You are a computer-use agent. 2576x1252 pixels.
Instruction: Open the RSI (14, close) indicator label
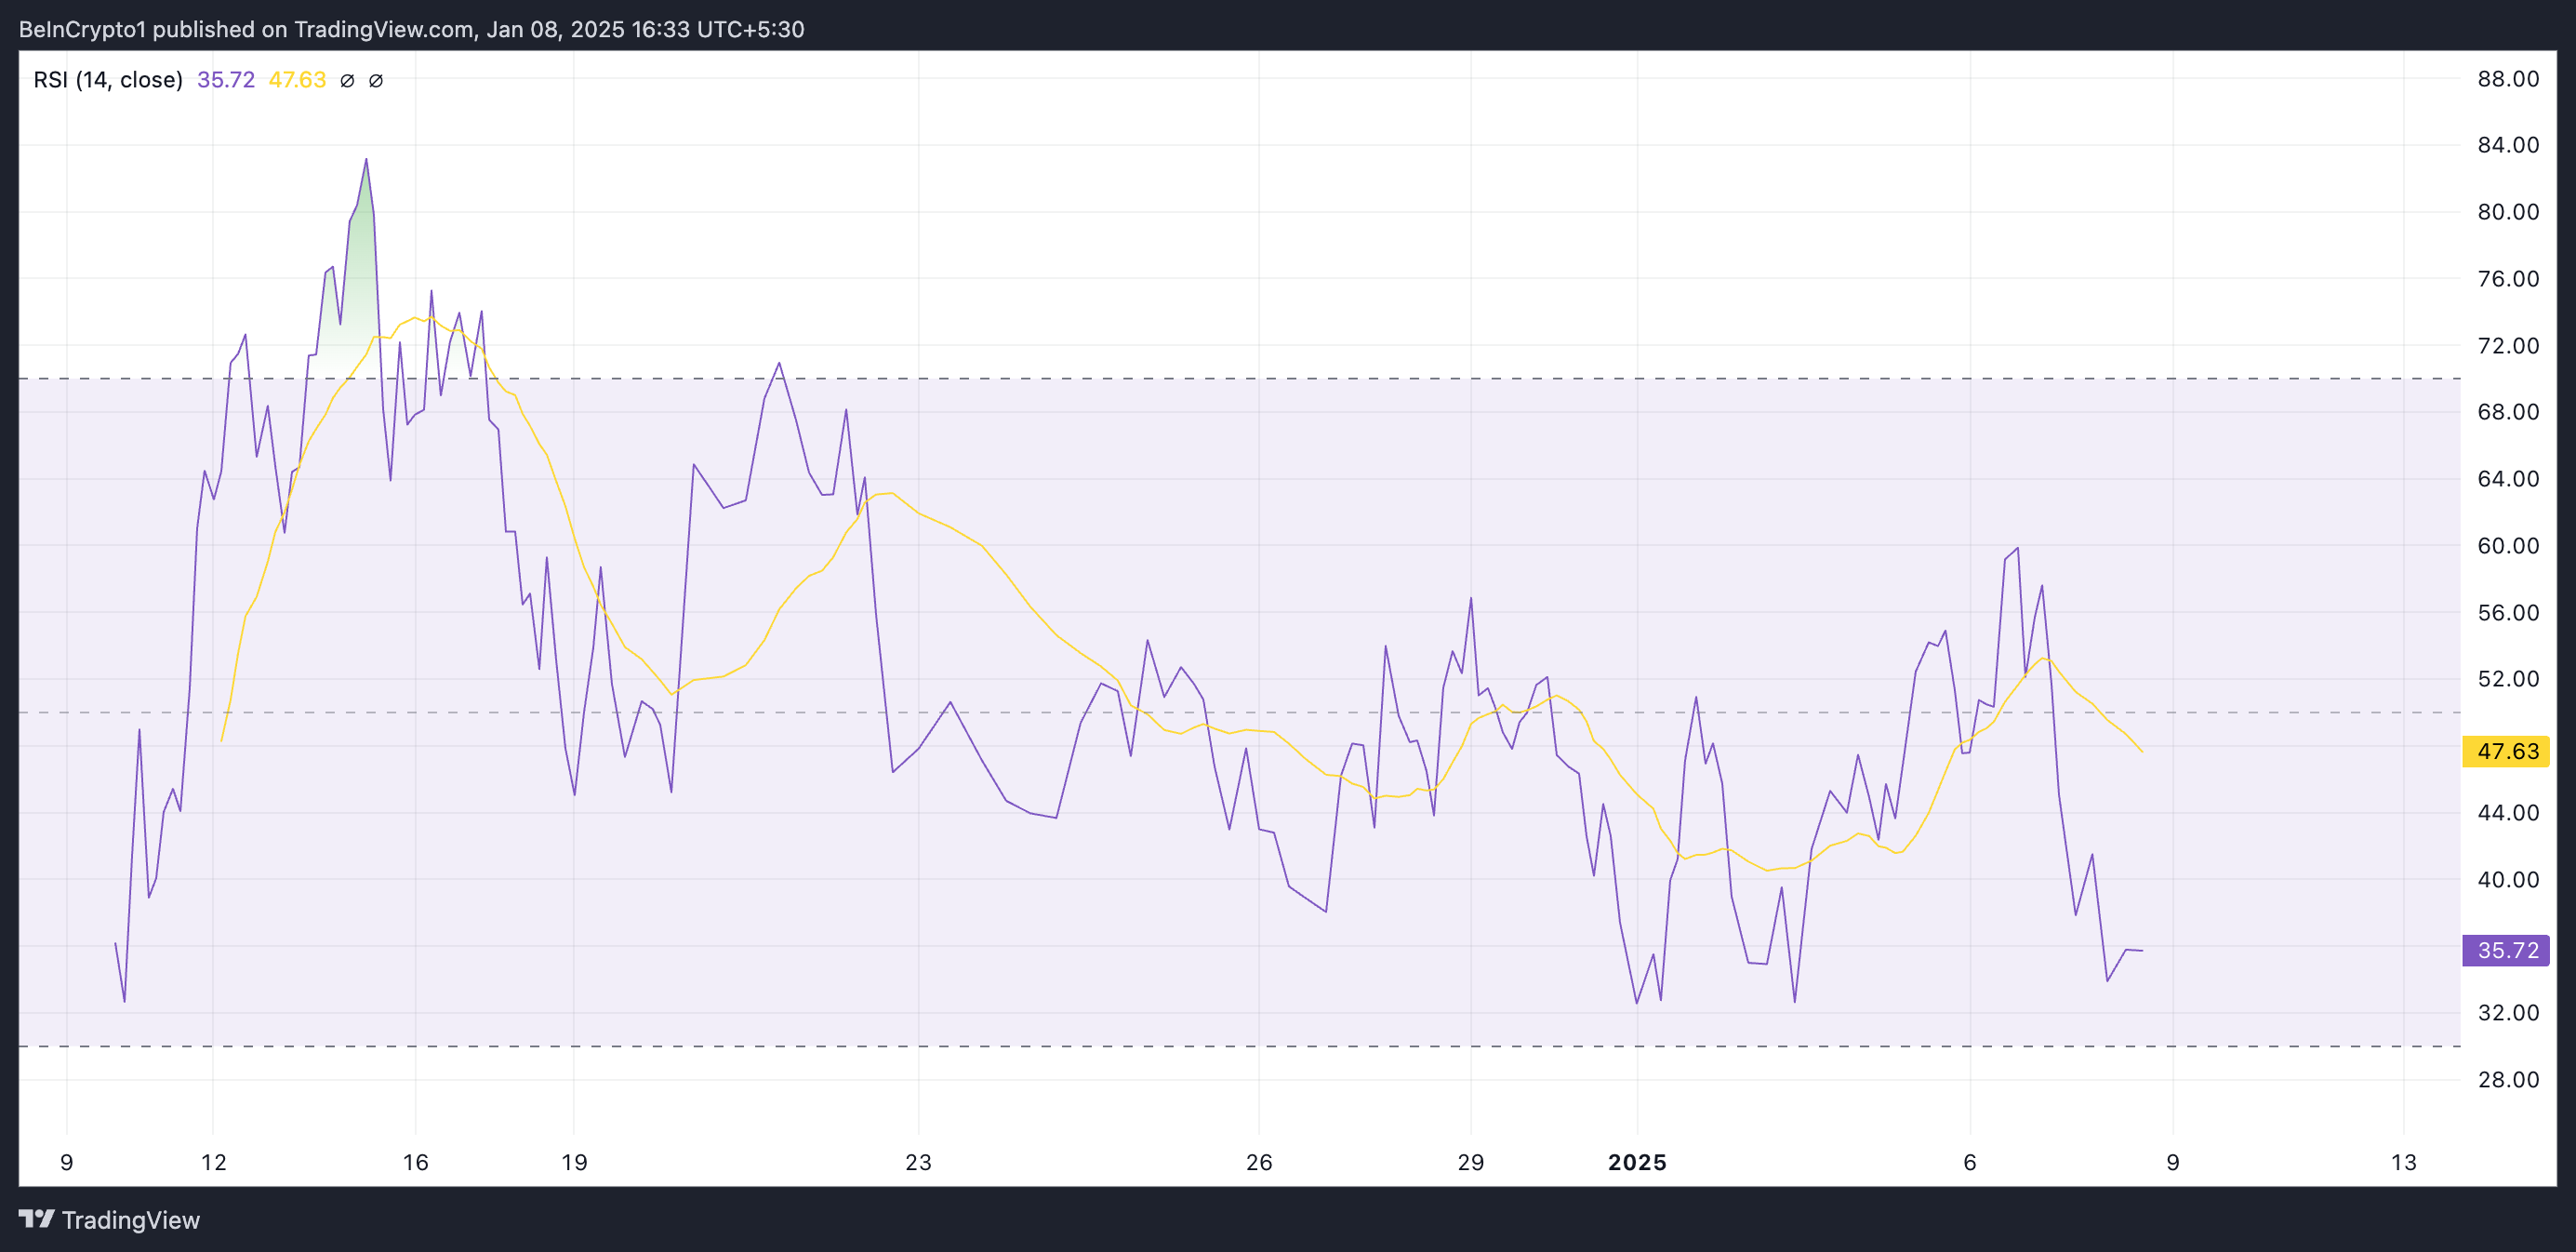tap(108, 80)
